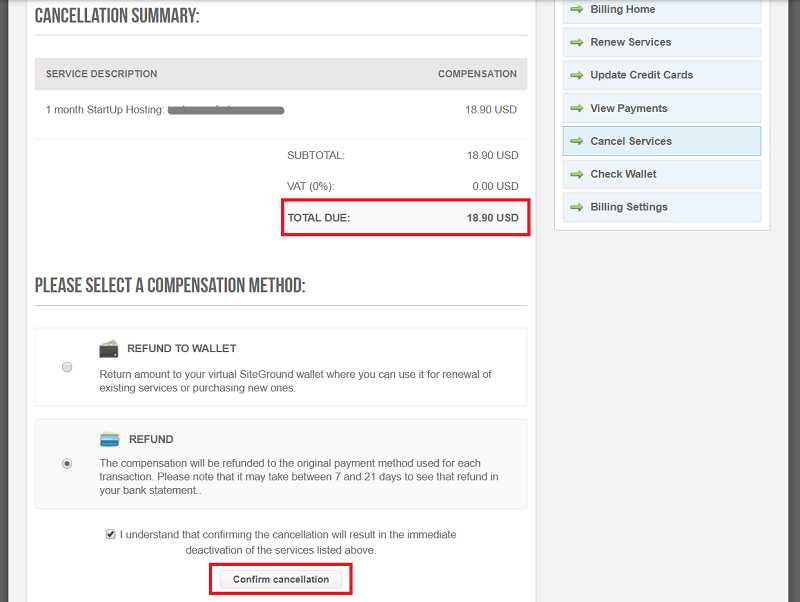Viewport: 800px width, 602px height.
Task: Click the arrow icon beside Update Credit Cards
Action: (x=576, y=75)
